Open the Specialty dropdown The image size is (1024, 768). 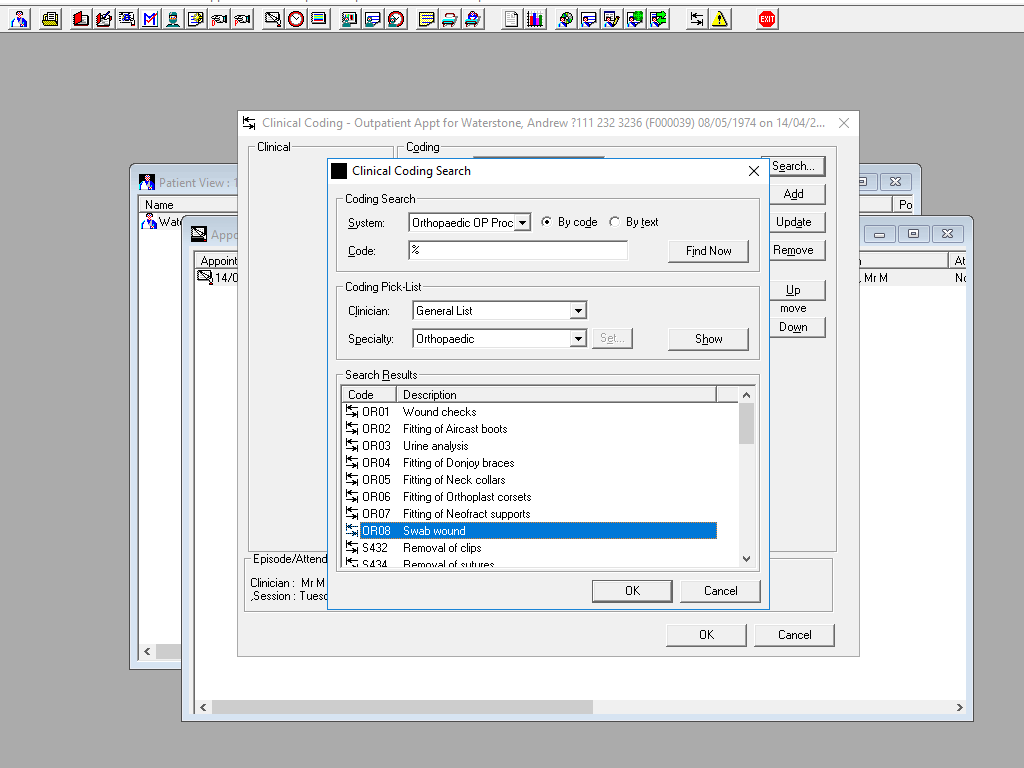pyautogui.click(x=578, y=339)
